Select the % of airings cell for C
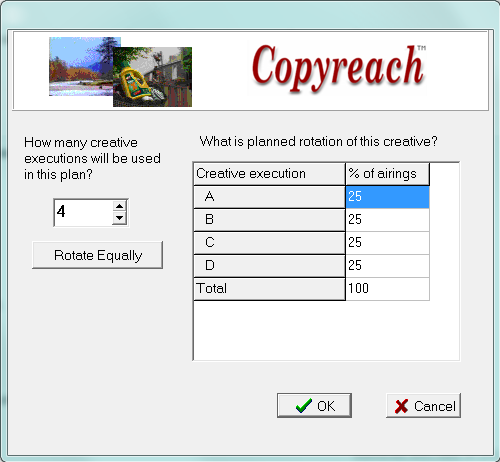The height and width of the screenshot is (462, 500). tap(387, 243)
